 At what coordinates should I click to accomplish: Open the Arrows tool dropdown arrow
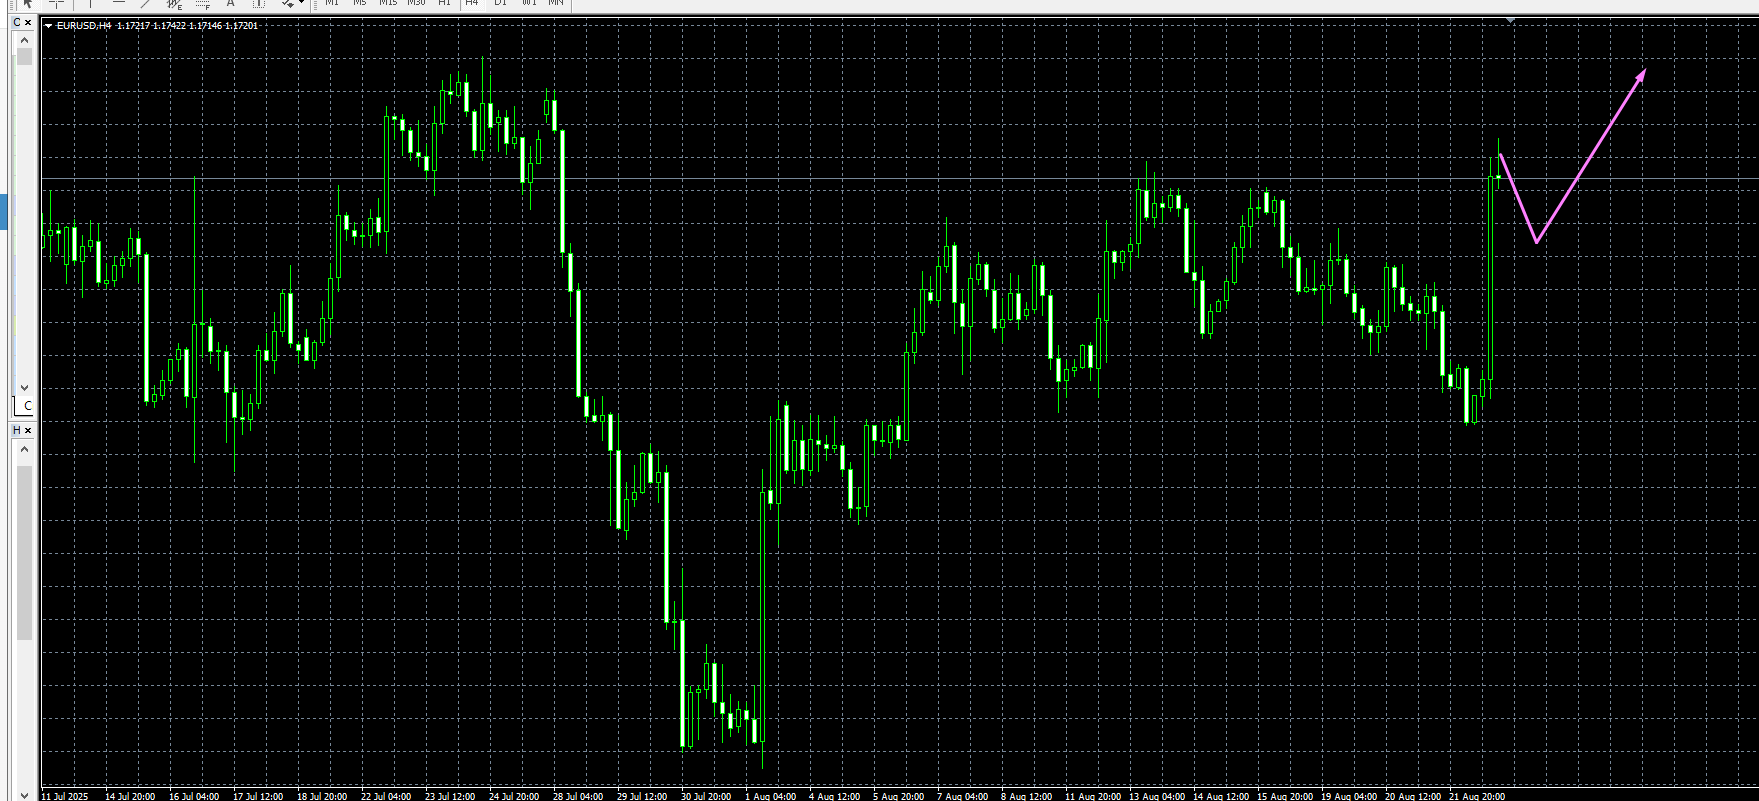(301, 3)
